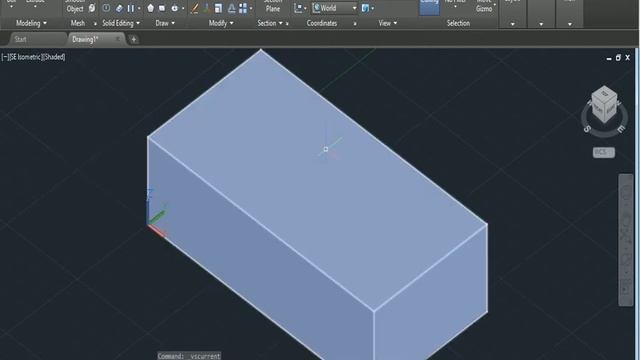Click the icon right of Smooth Object

[x=92, y=8]
